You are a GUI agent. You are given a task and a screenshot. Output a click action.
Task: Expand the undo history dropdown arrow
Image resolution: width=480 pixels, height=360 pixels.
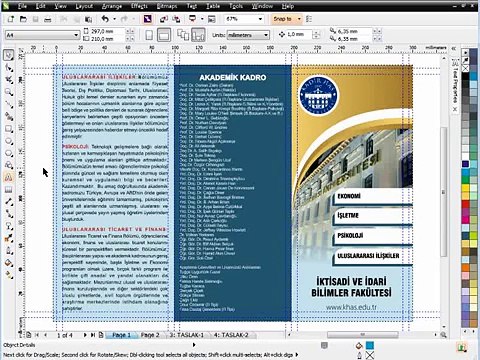(x=115, y=19)
